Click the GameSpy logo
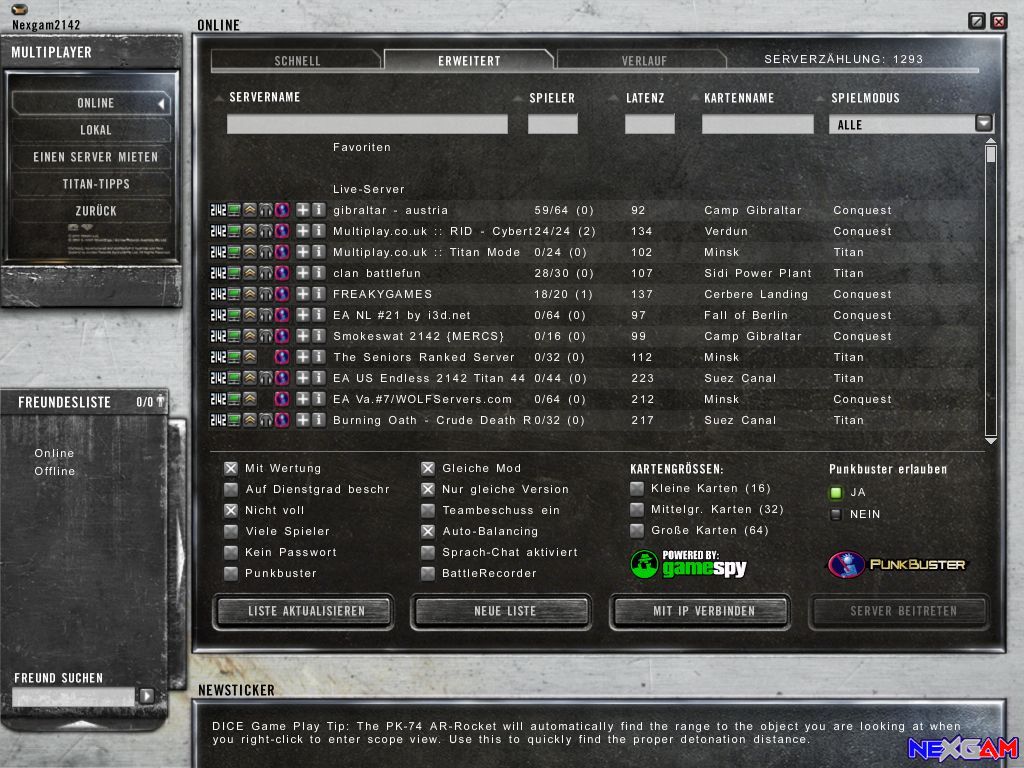This screenshot has height=768, width=1024. [688, 564]
